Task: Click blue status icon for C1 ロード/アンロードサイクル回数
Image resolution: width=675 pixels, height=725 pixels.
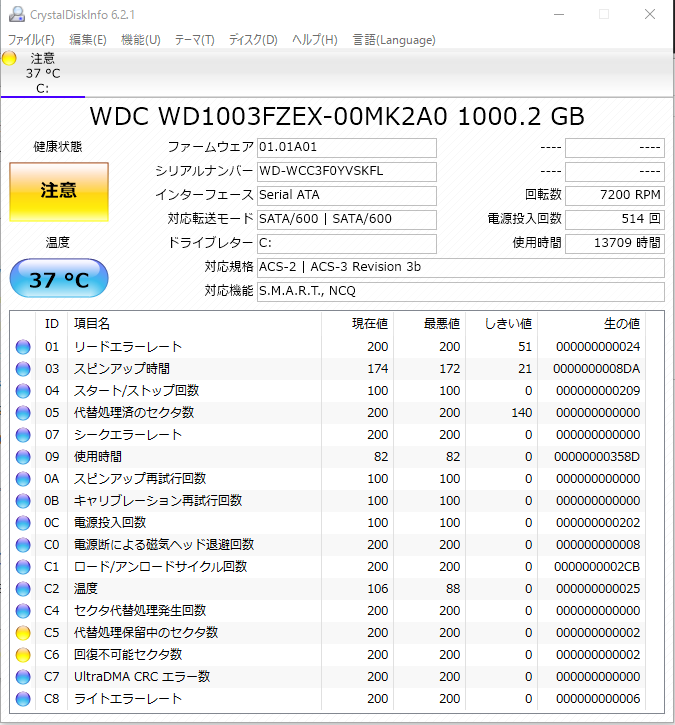Action: coord(23,567)
